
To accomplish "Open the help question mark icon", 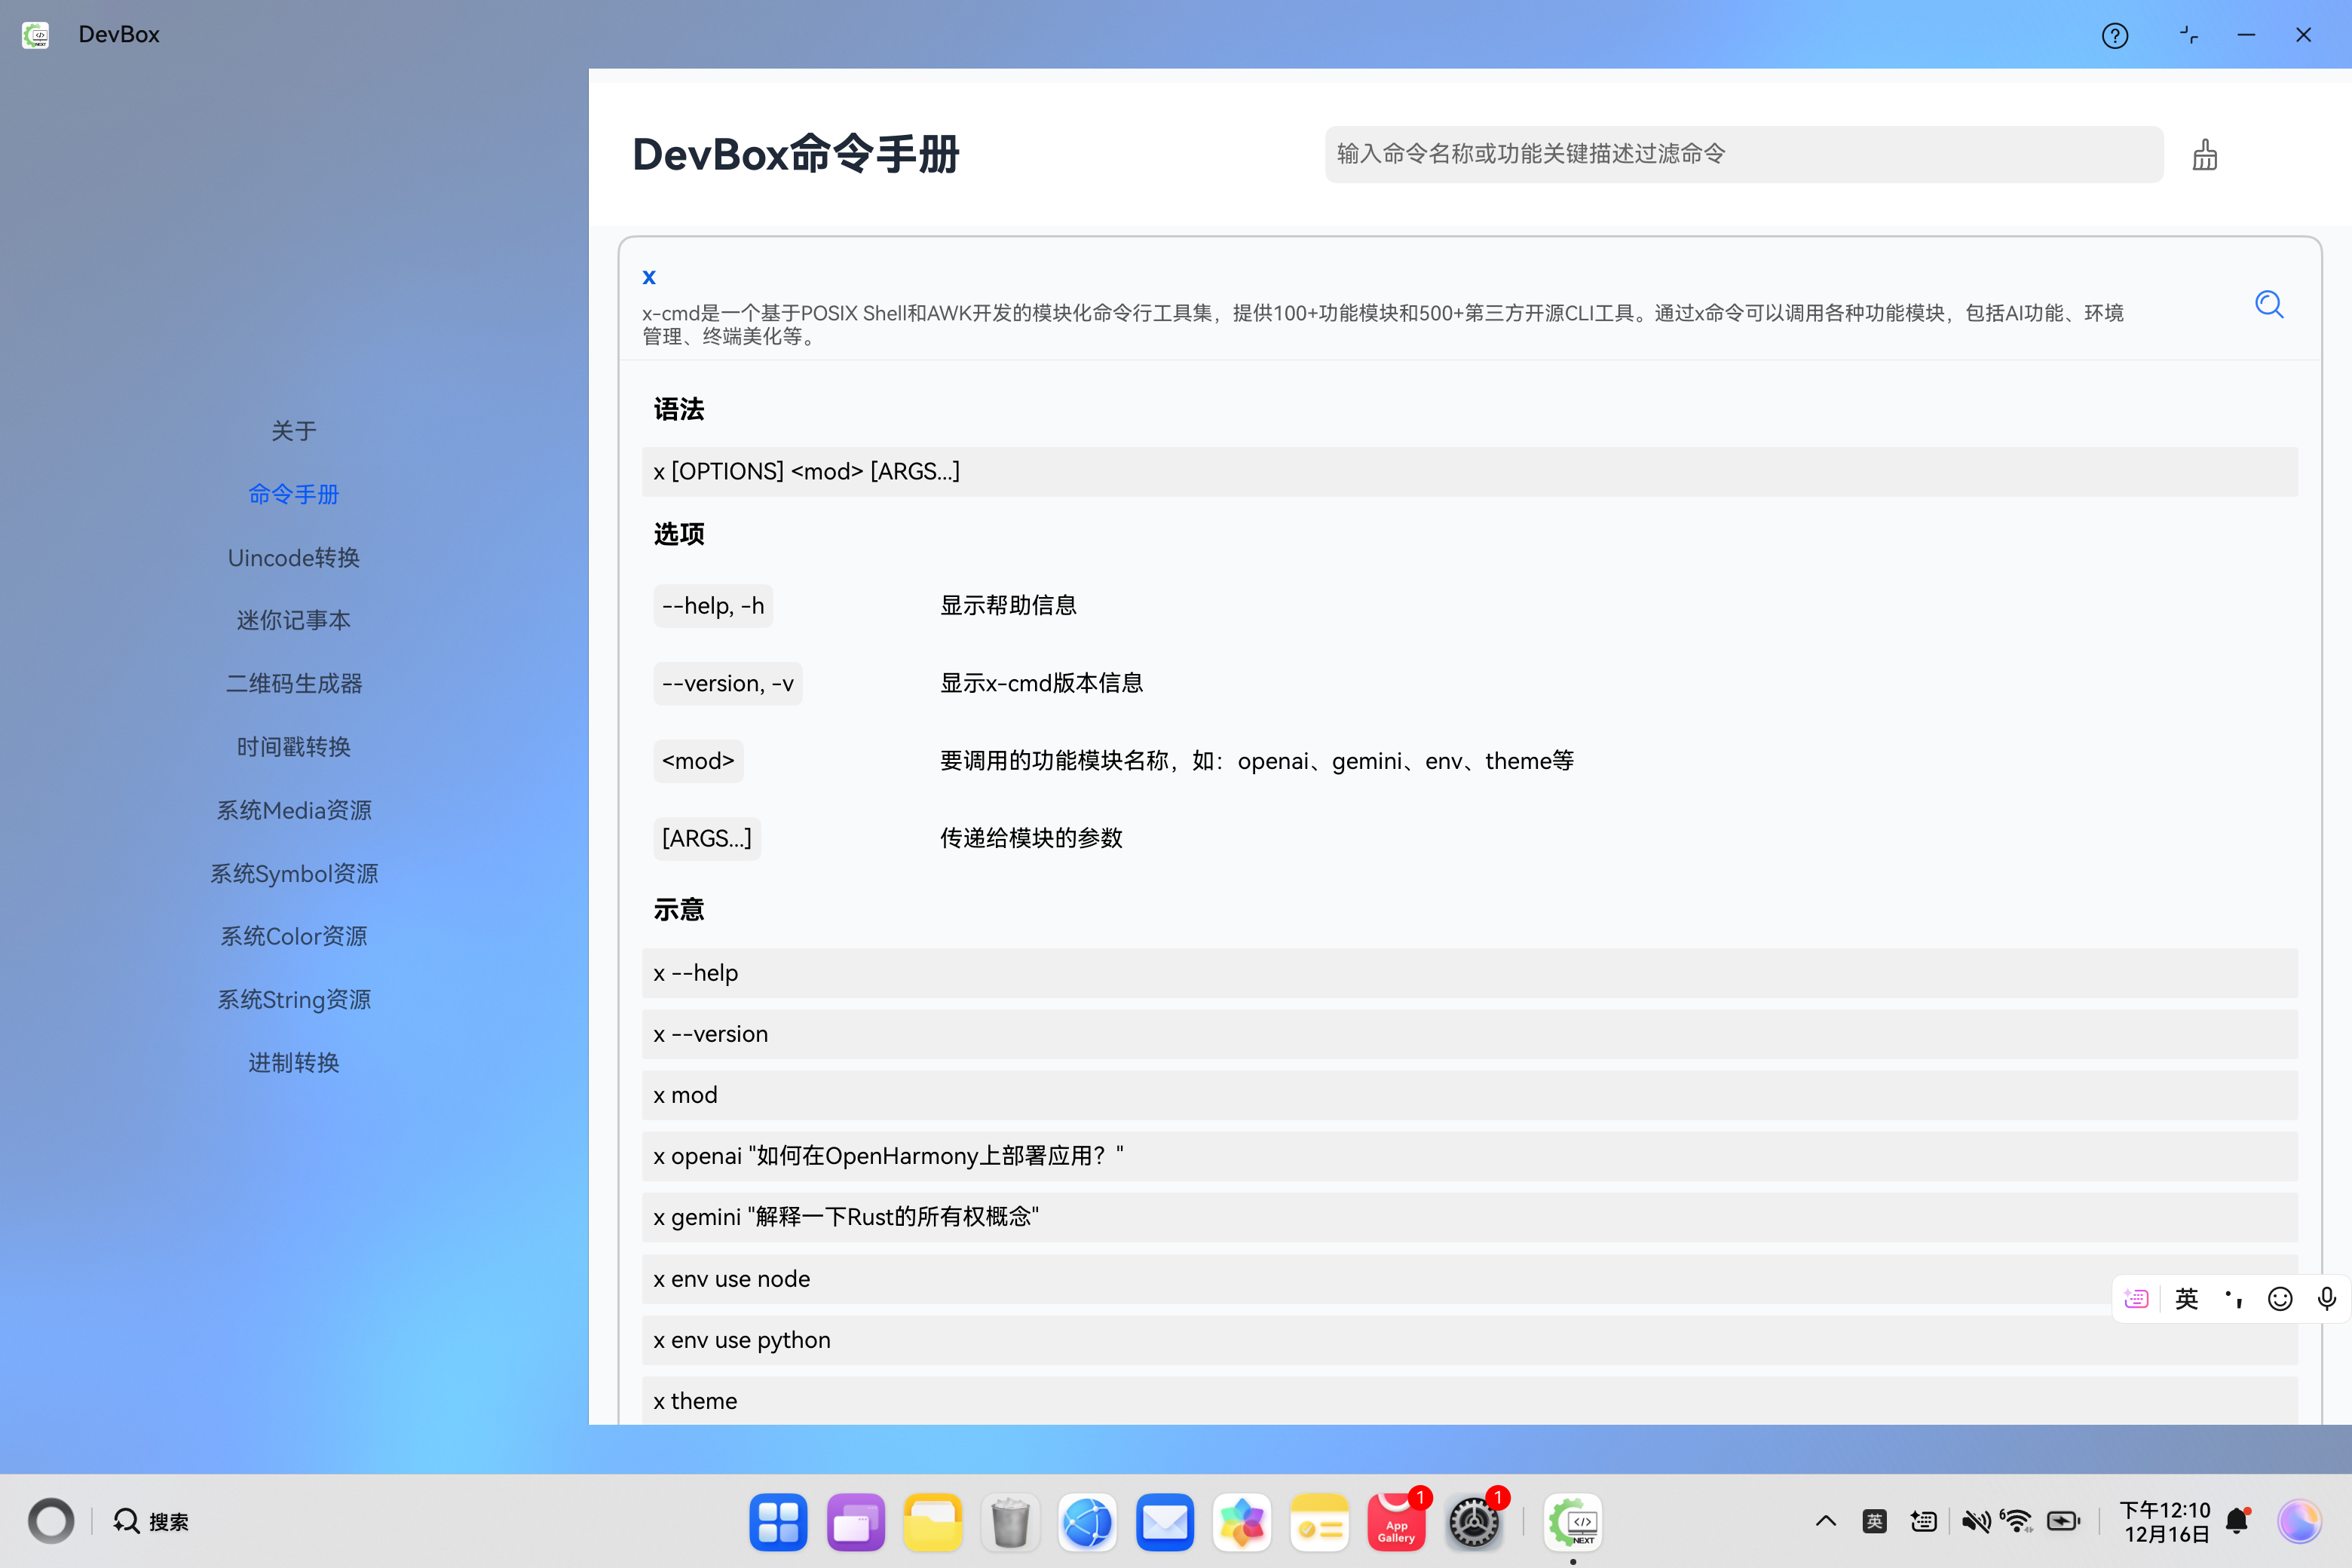I will (2114, 36).
